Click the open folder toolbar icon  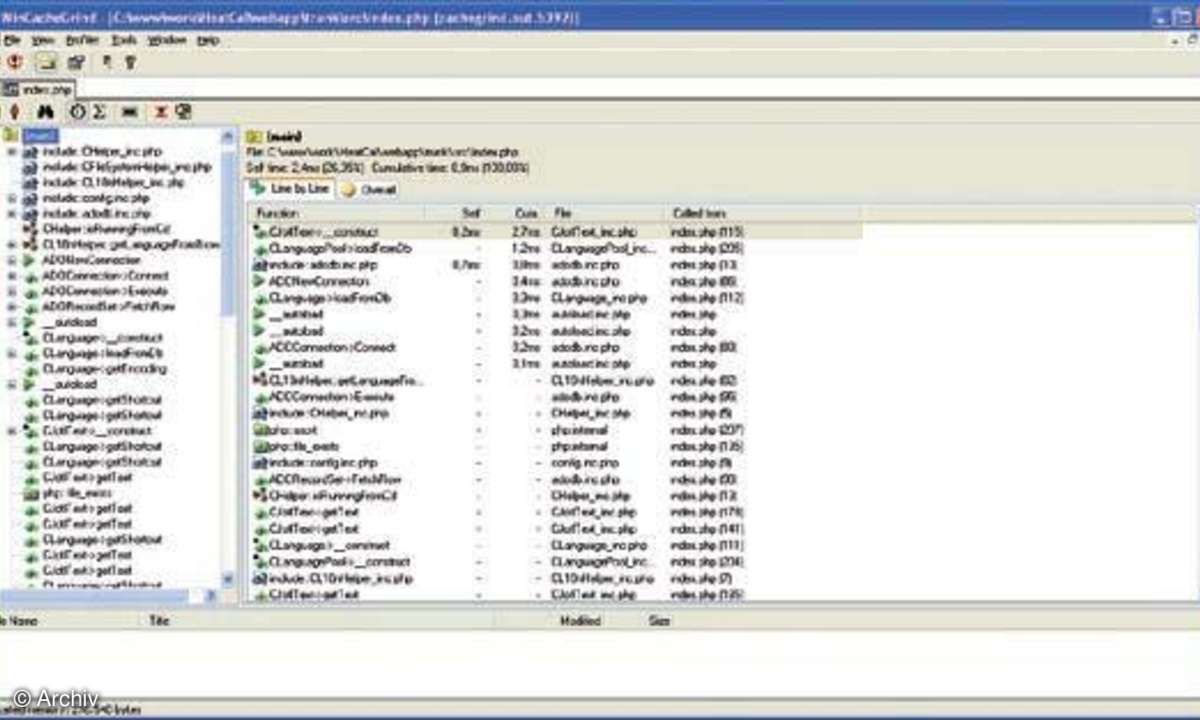point(46,62)
